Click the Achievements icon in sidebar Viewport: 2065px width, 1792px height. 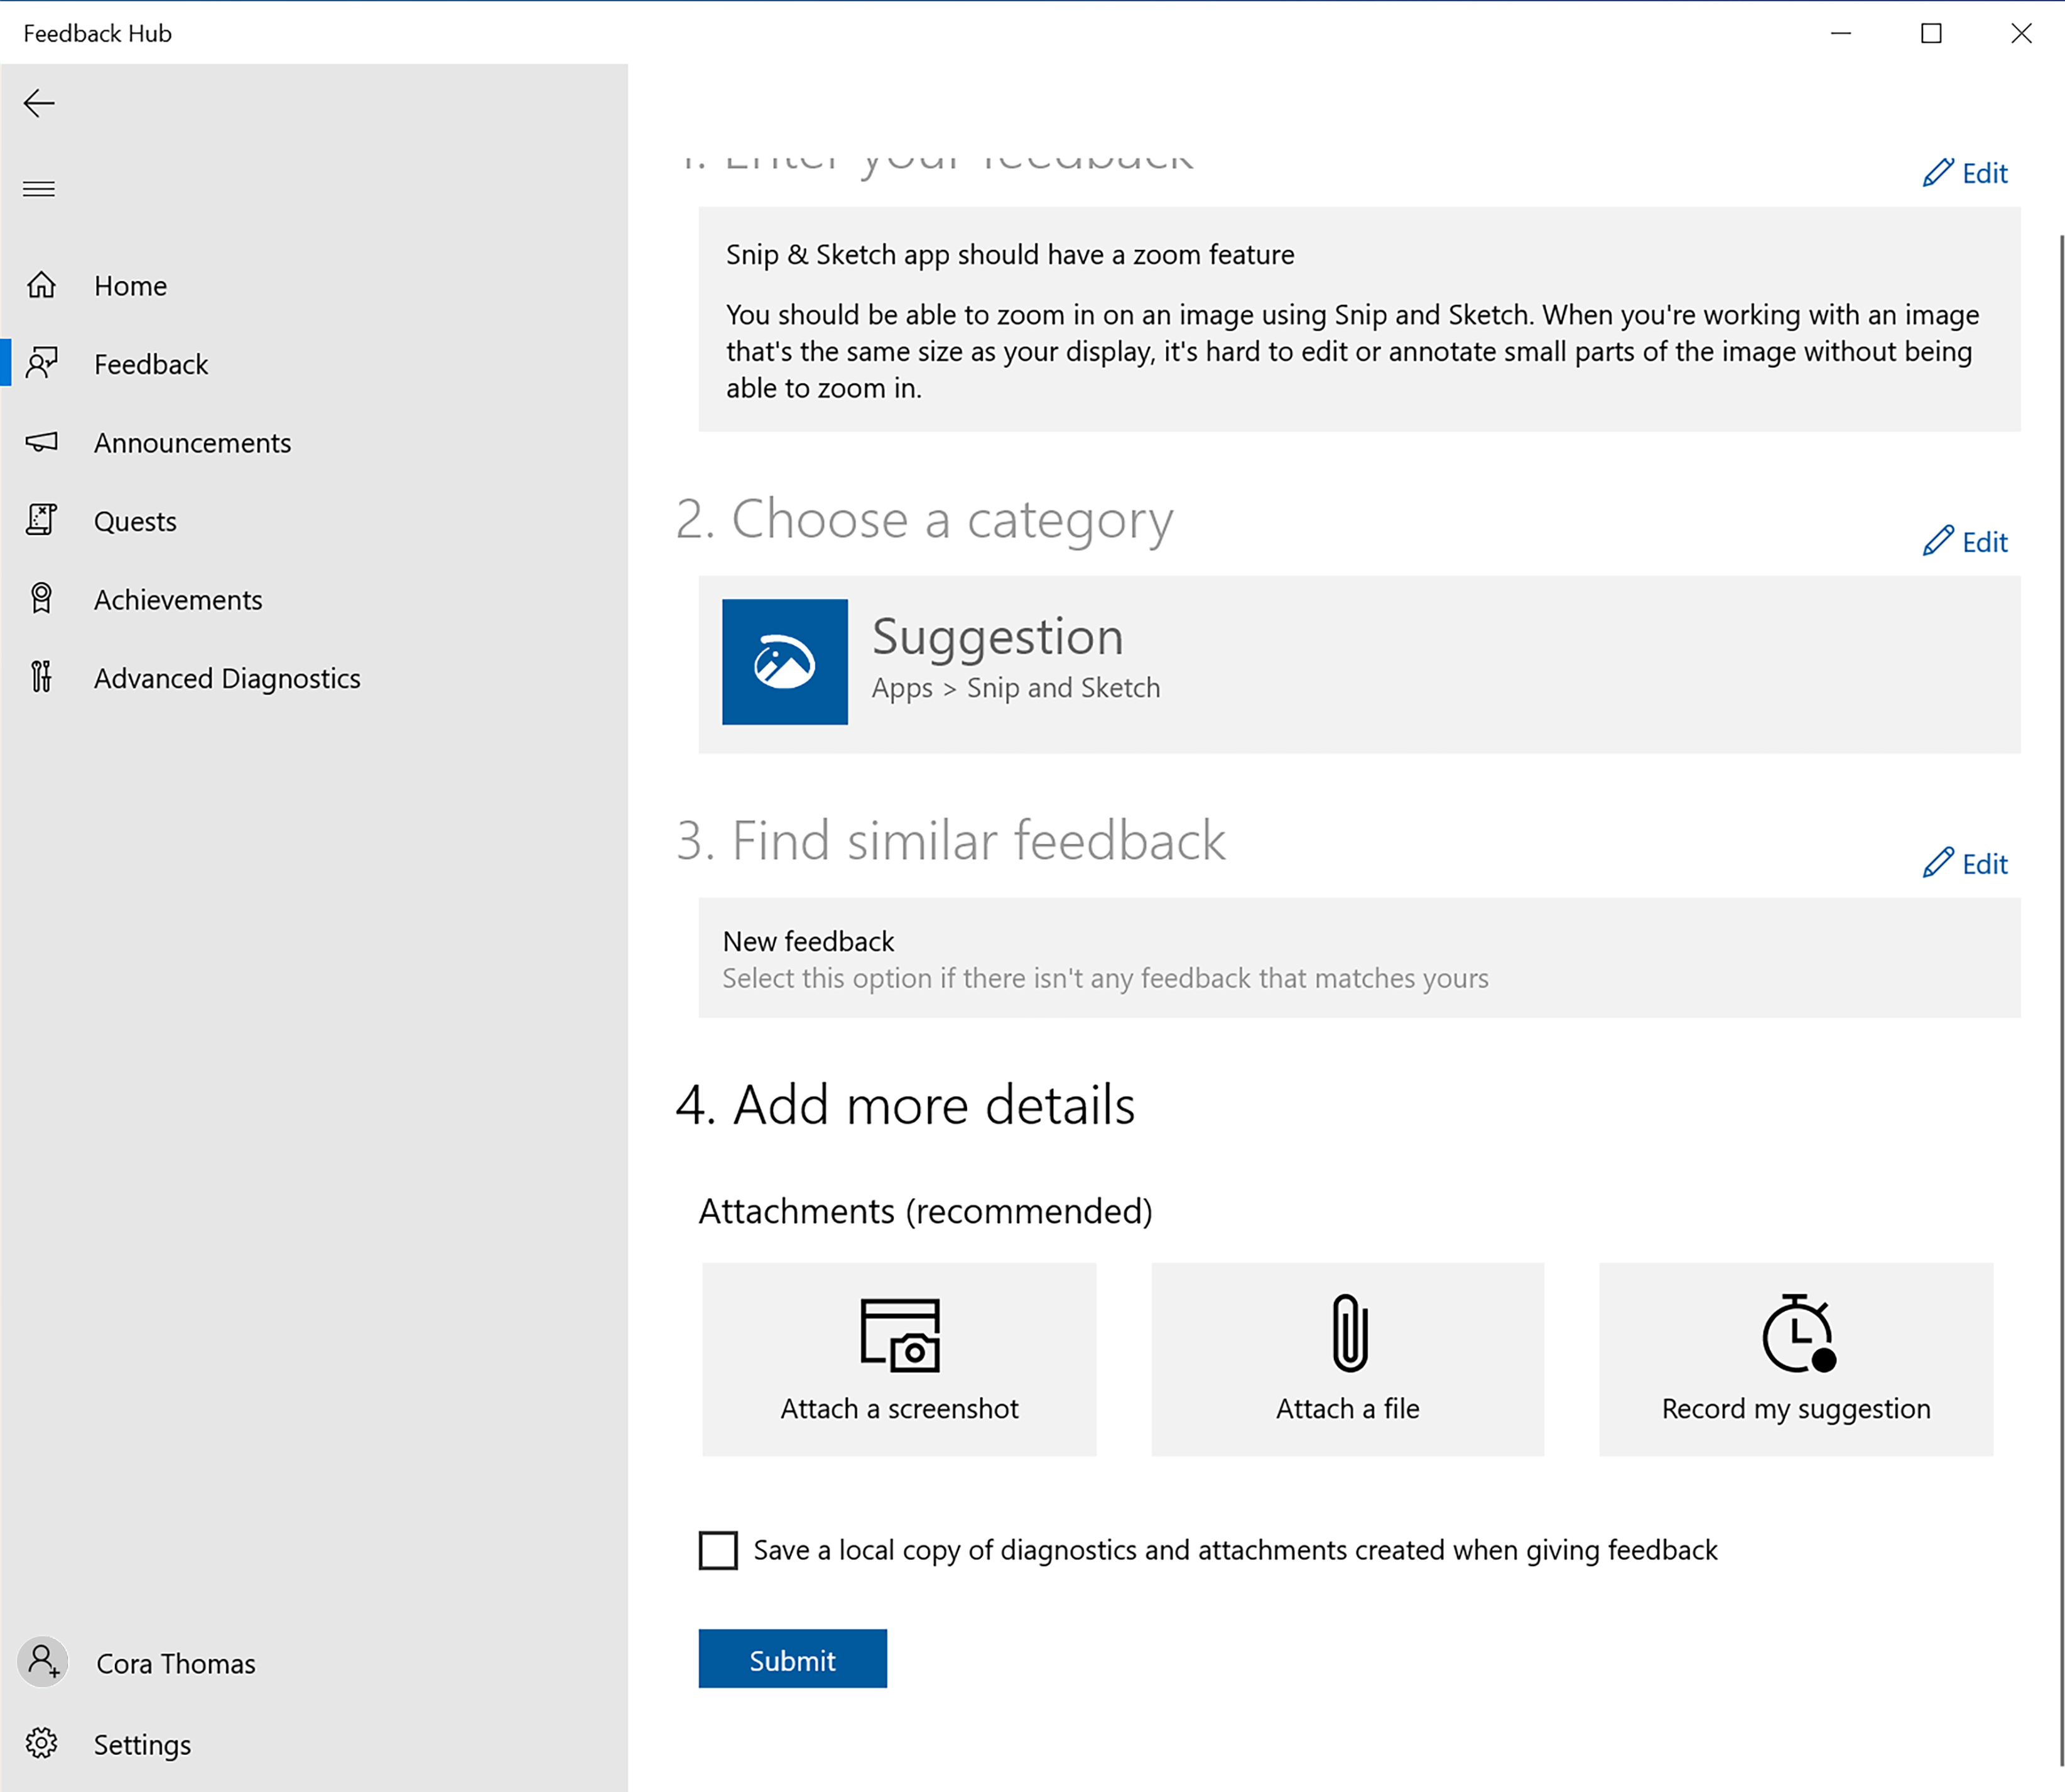(x=44, y=598)
